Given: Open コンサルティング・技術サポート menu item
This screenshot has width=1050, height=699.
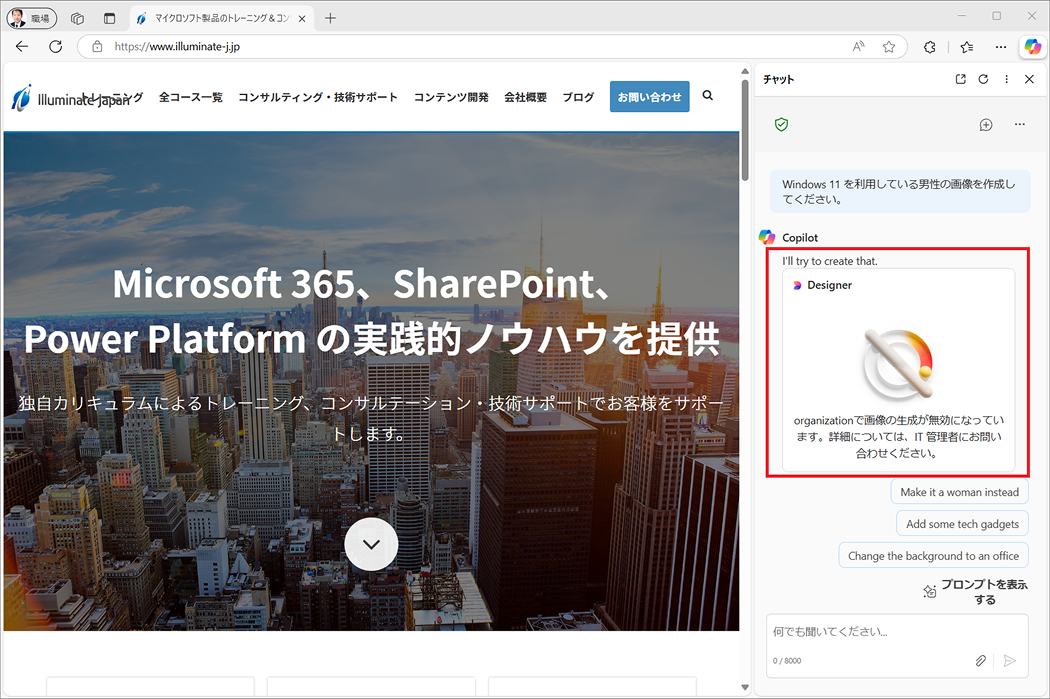Looking at the screenshot, I should [318, 97].
